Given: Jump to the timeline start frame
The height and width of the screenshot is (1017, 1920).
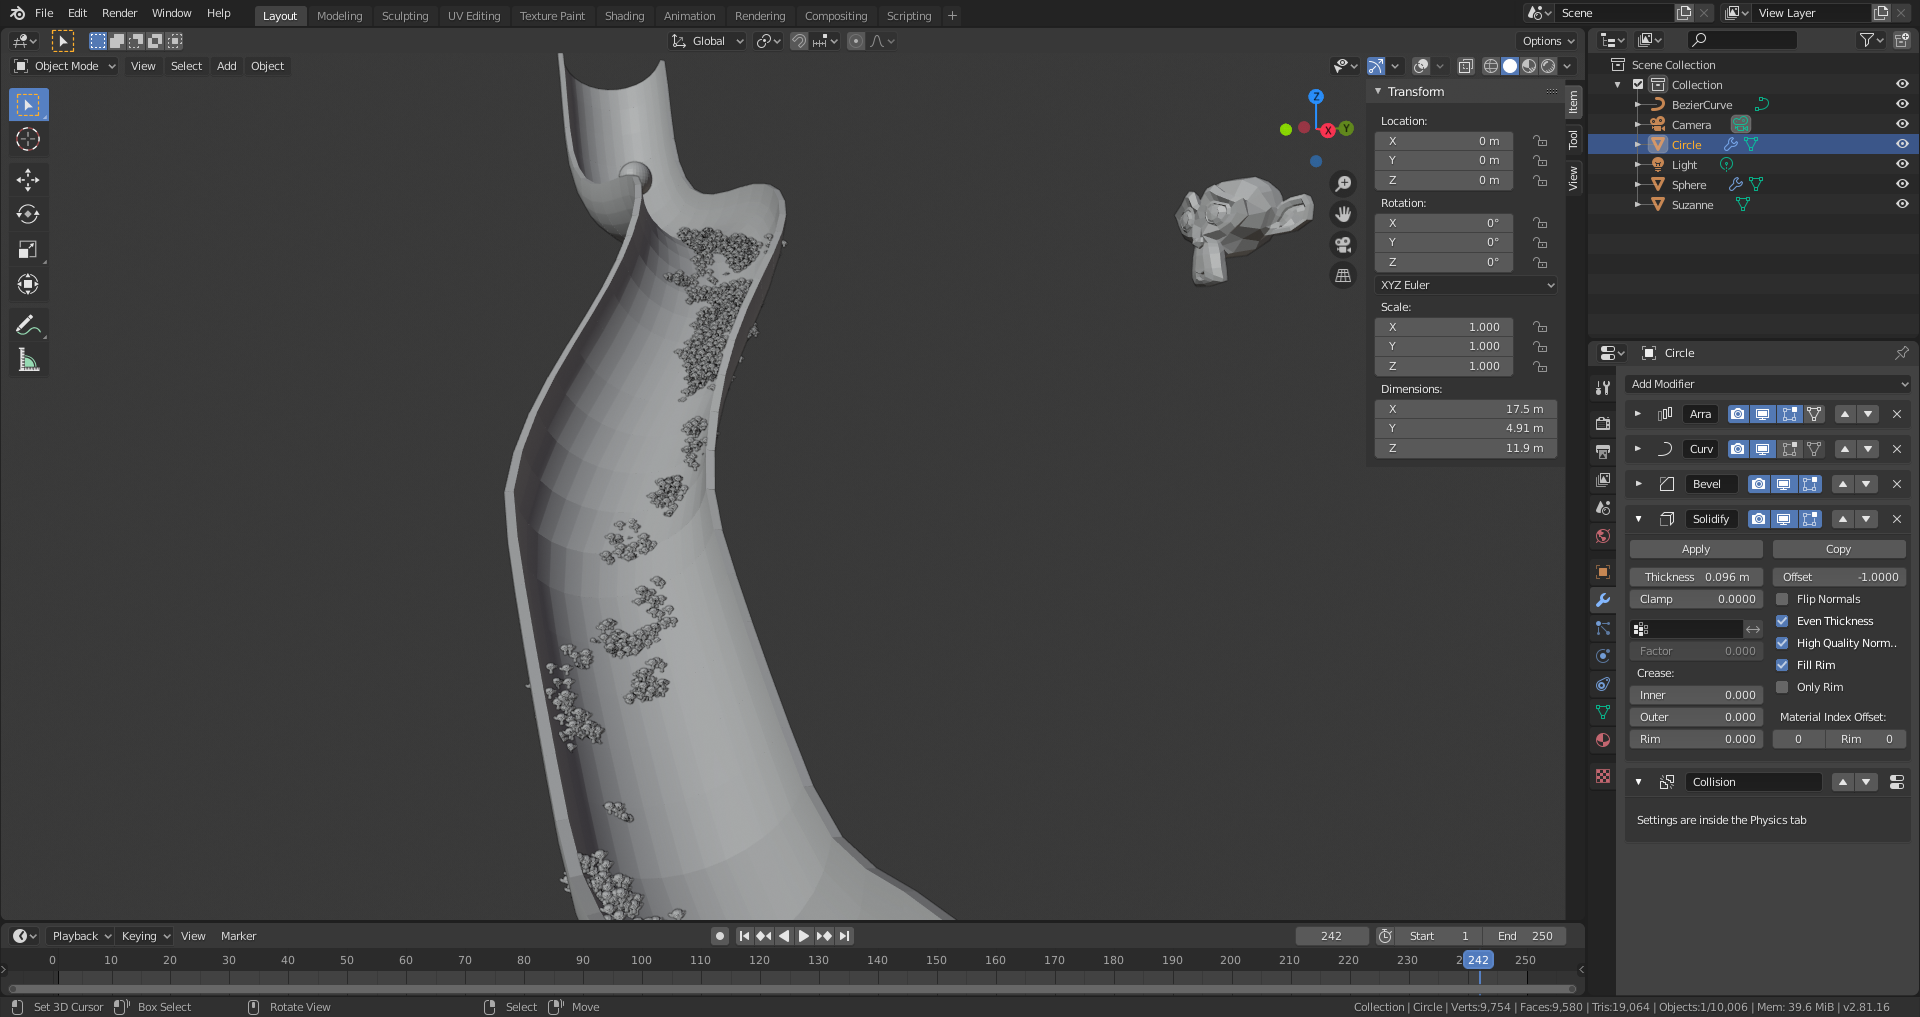Looking at the screenshot, I should click(744, 936).
